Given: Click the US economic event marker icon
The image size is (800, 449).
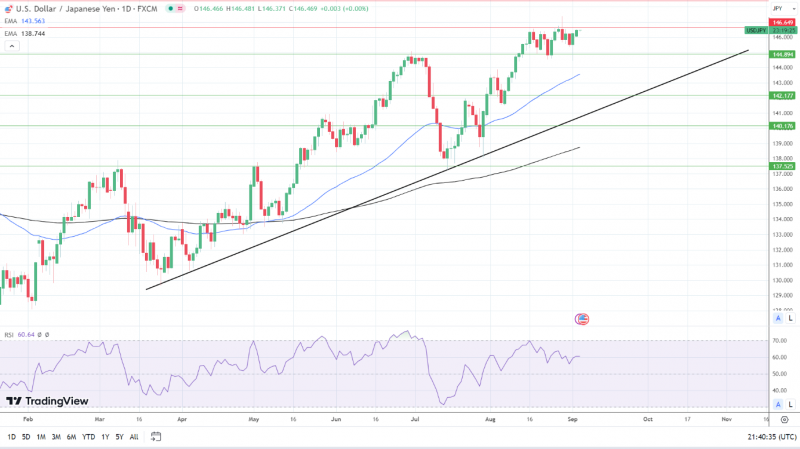Looking at the screenshot, I should coord(582,319).
